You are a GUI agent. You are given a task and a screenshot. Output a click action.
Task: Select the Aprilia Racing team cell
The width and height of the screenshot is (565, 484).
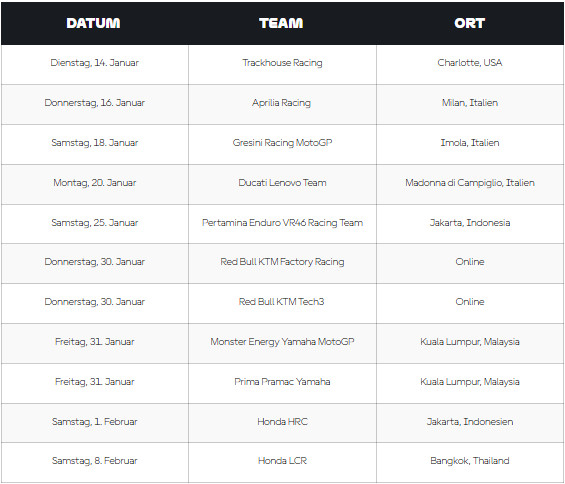click(x=281, y=103)
